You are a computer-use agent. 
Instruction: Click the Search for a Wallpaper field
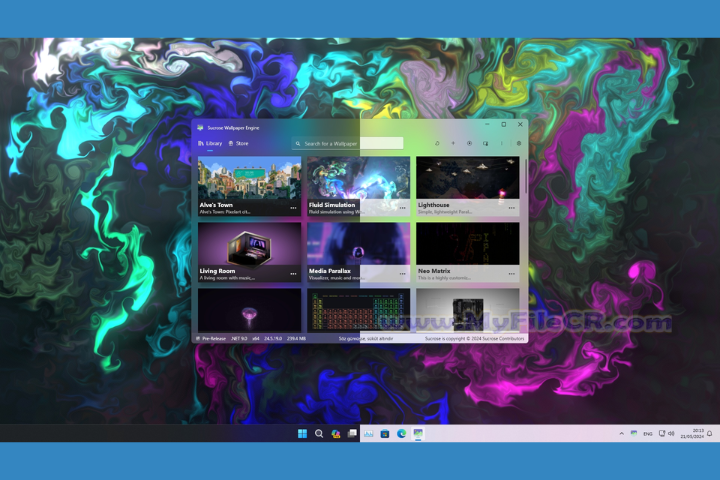[350, 143]
